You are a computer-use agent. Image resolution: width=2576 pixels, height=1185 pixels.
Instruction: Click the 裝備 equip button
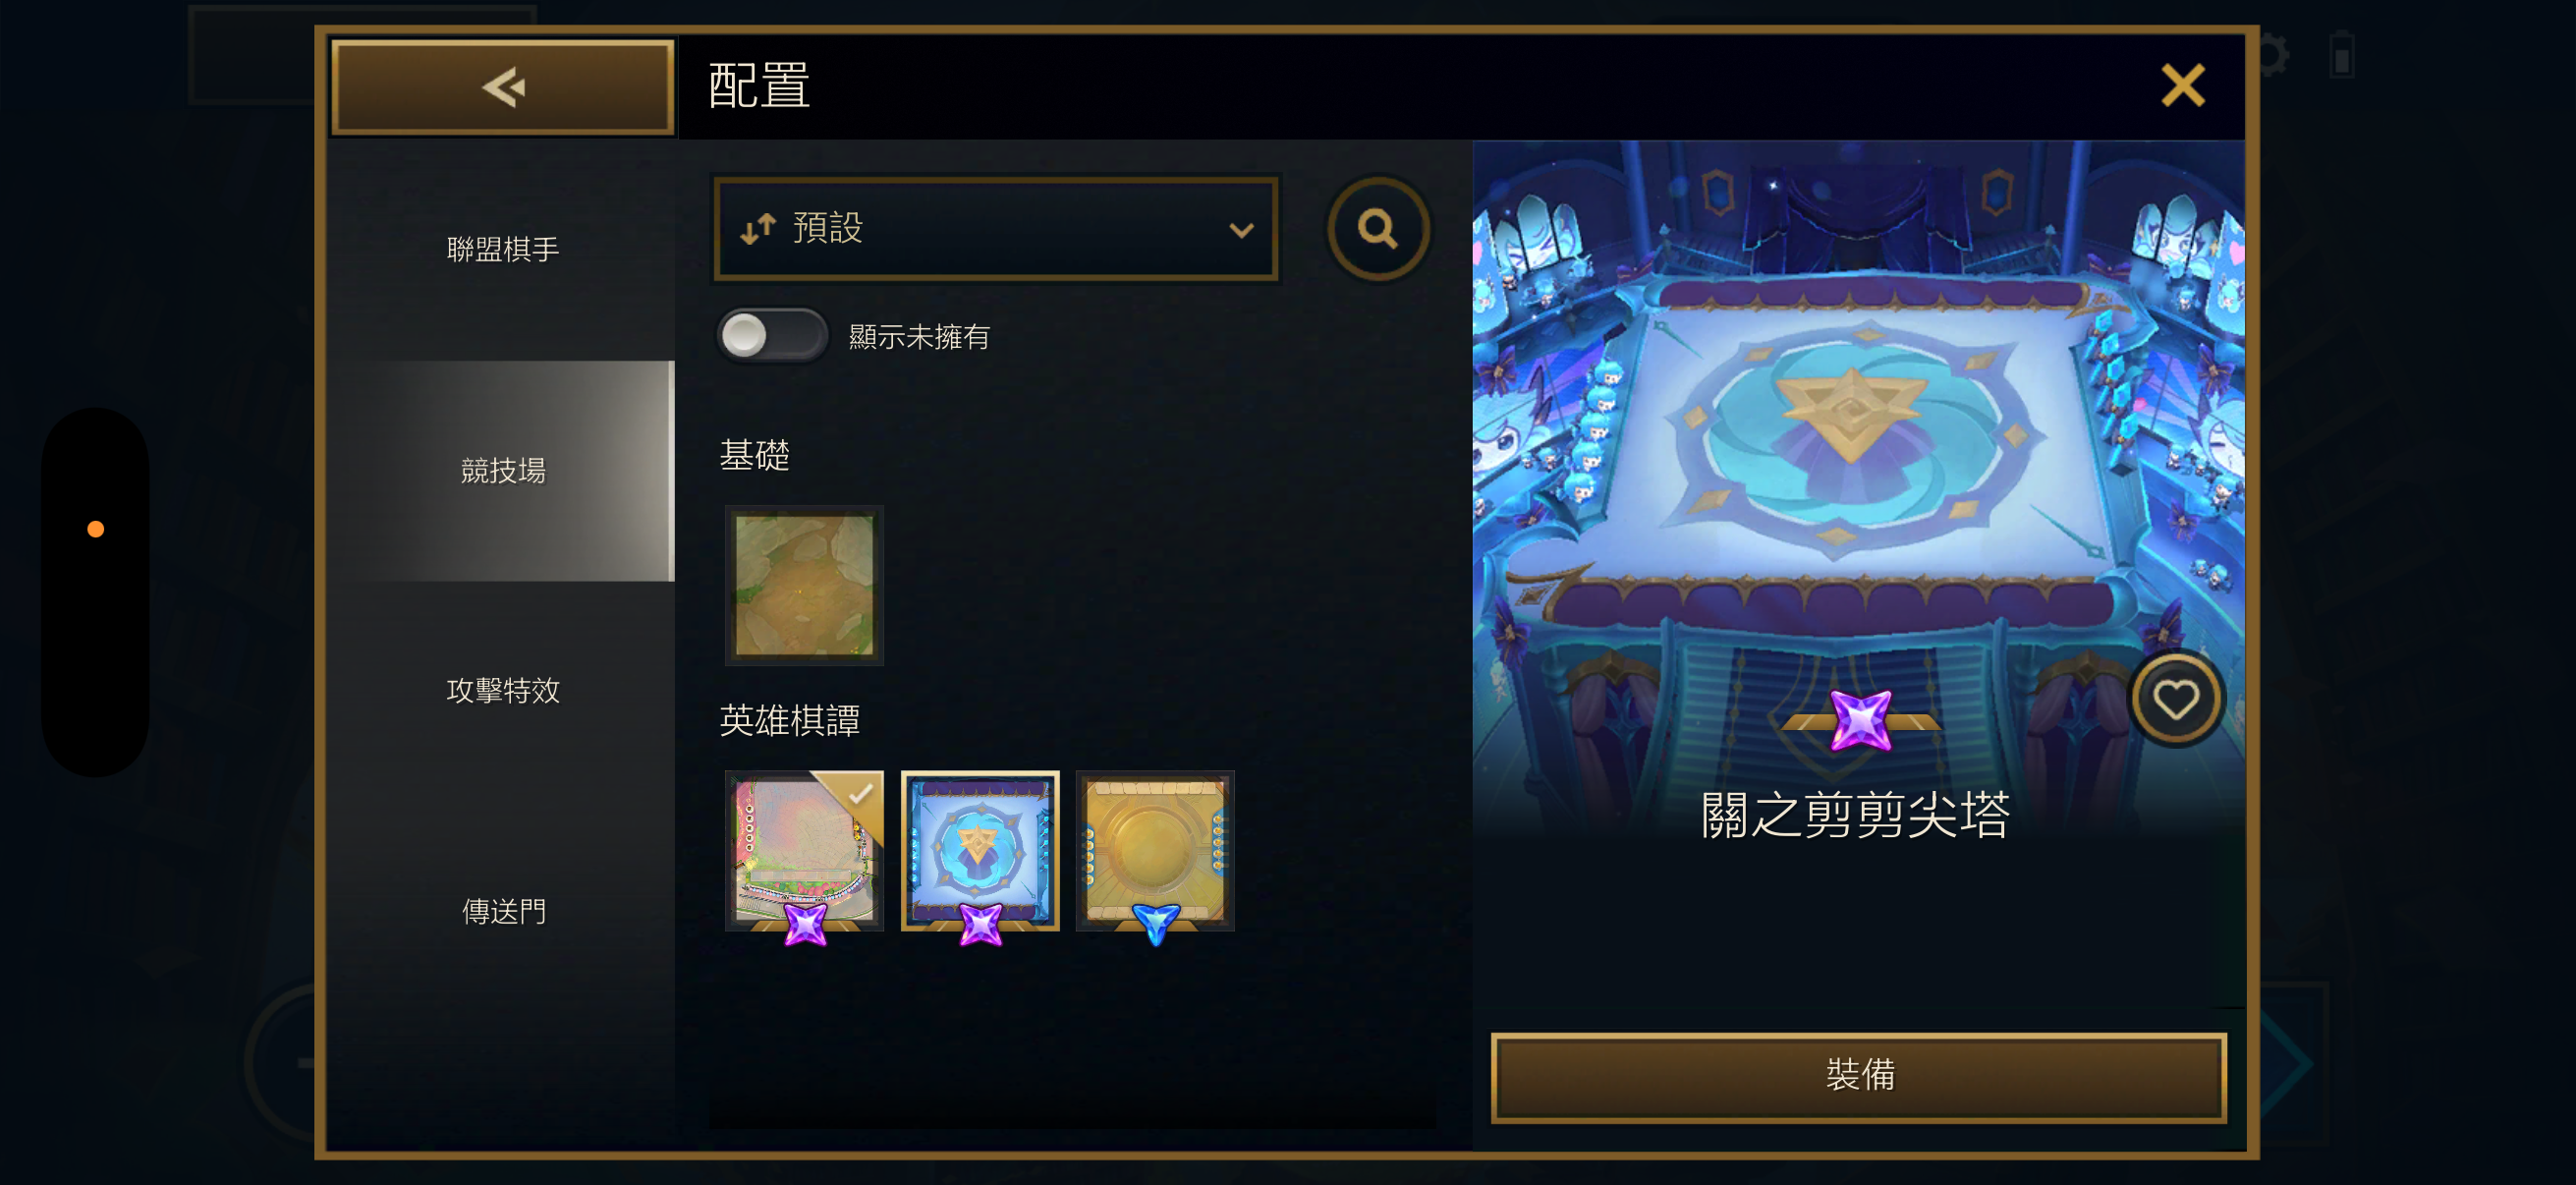(x=1858, y=1076)
